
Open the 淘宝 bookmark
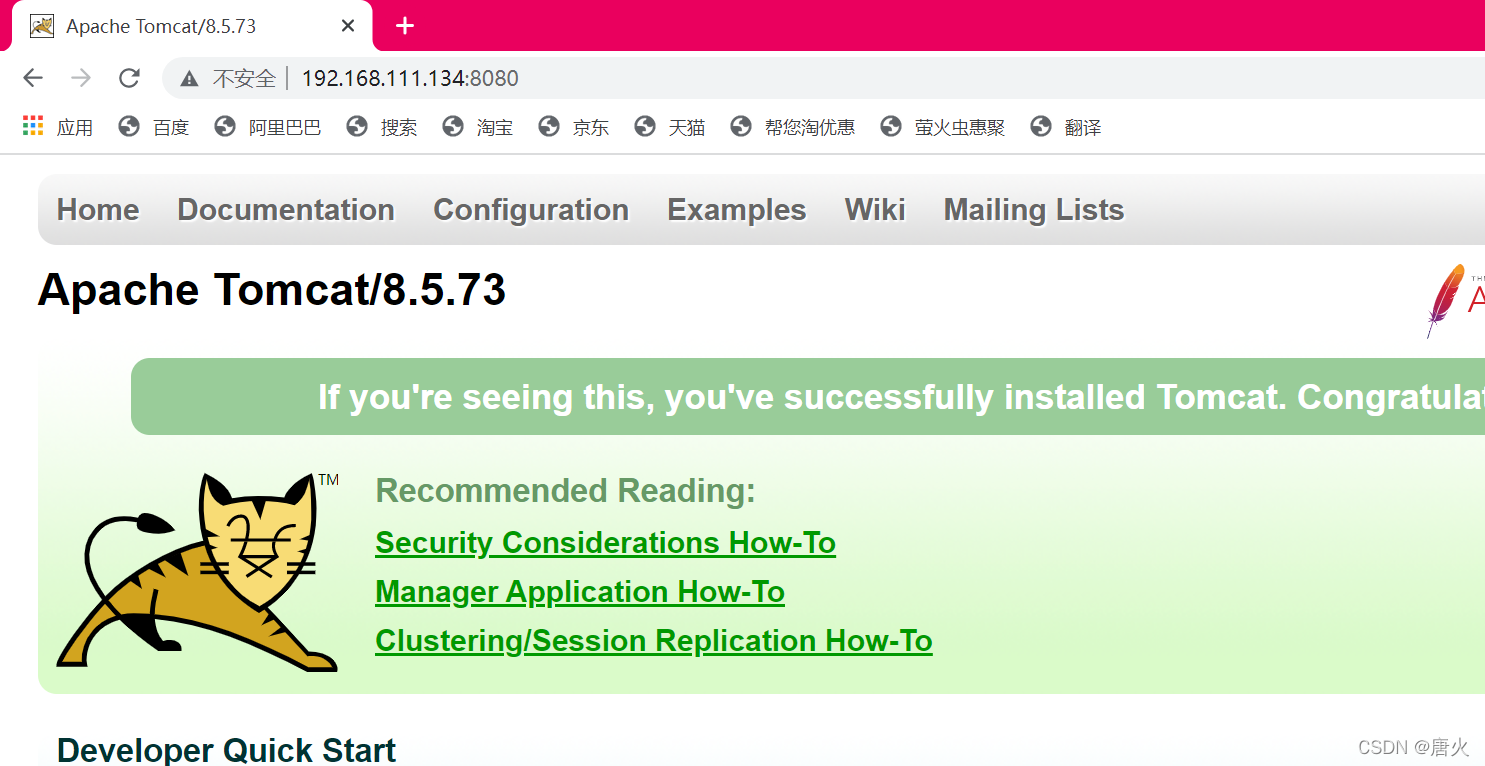[495, 127]
